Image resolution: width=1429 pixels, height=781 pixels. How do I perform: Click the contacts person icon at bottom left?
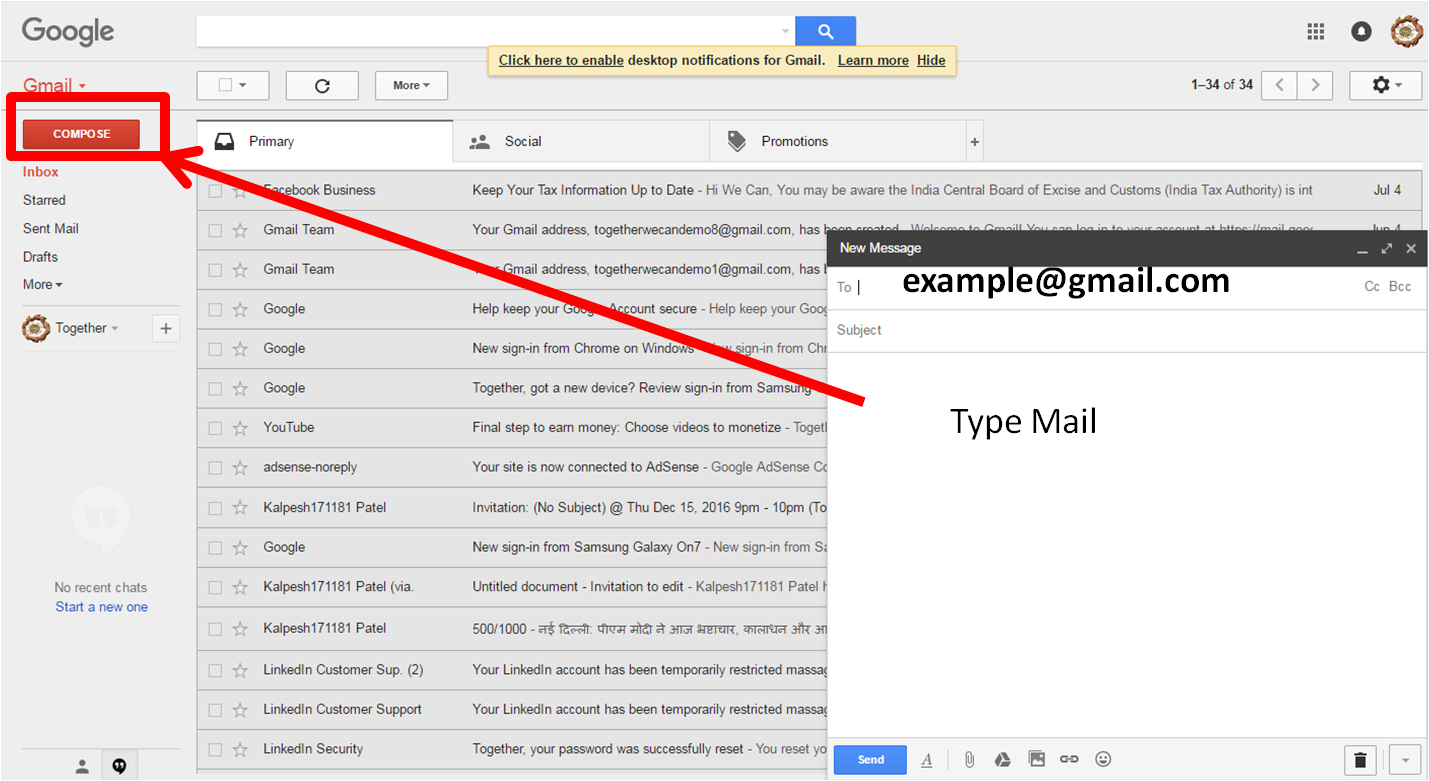pyautogui.click(x=82, y=767)
